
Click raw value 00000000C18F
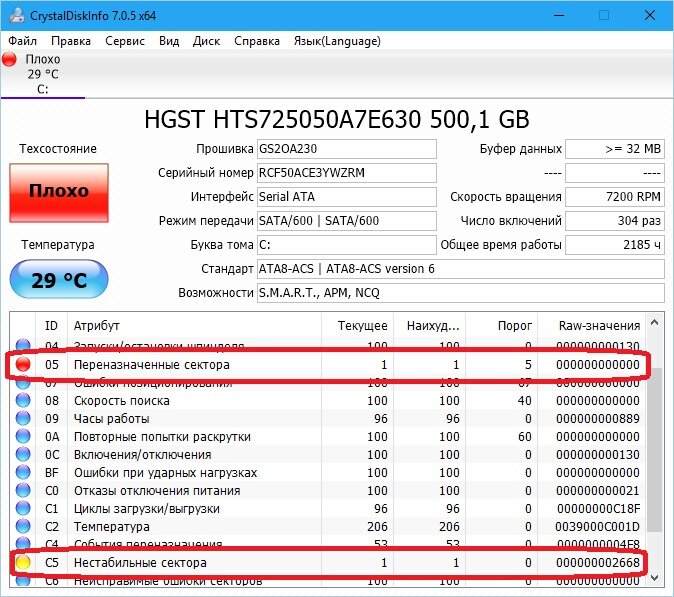point(598,509)
